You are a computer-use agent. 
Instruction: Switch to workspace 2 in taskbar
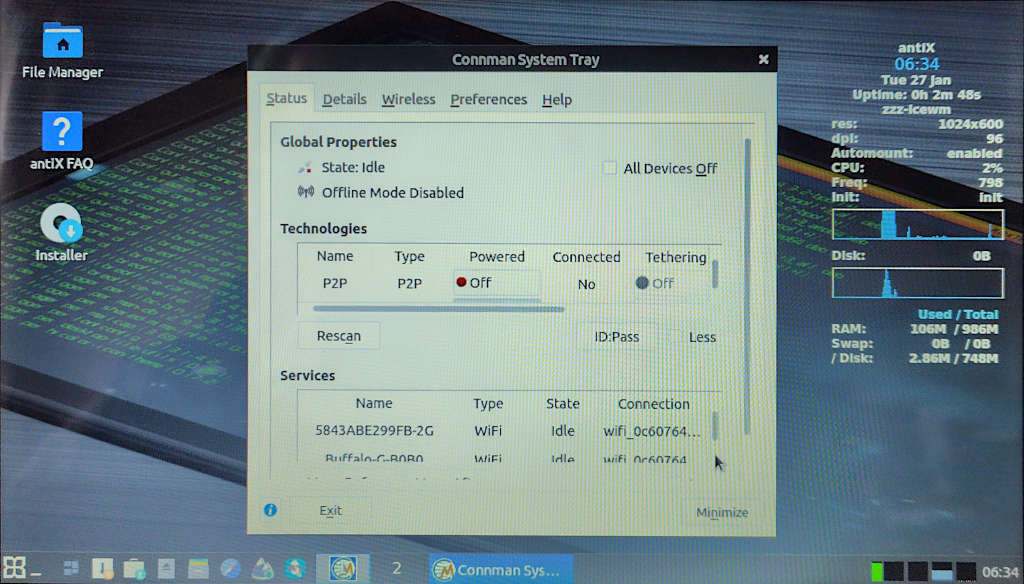click(x=396, y=569)
